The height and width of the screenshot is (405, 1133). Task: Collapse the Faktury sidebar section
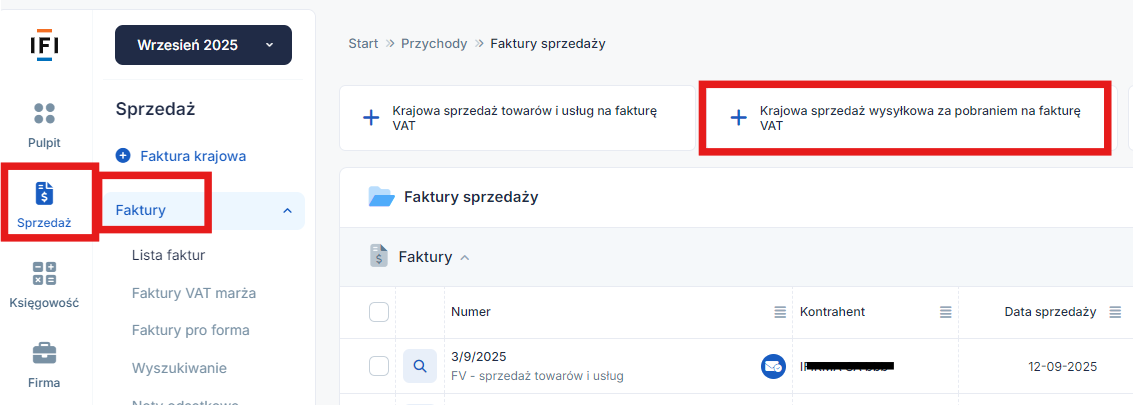(287, 210)
